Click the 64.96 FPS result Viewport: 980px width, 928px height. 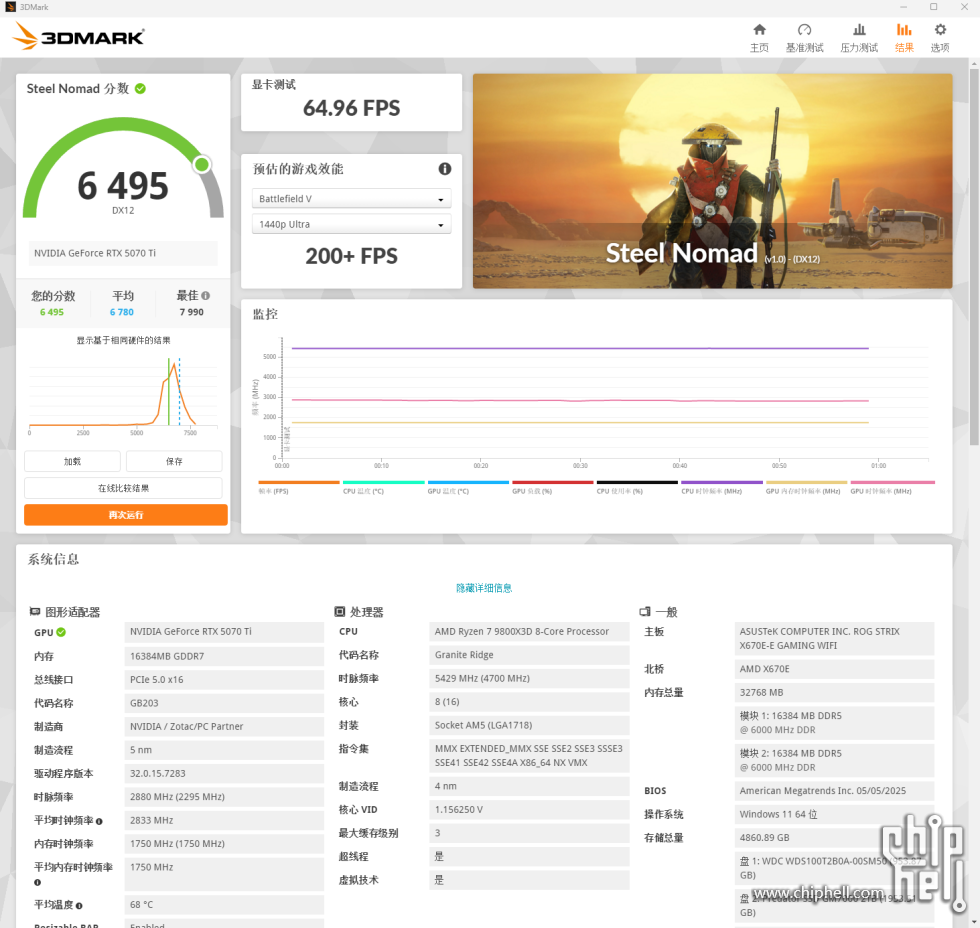[x=351, y=108]
